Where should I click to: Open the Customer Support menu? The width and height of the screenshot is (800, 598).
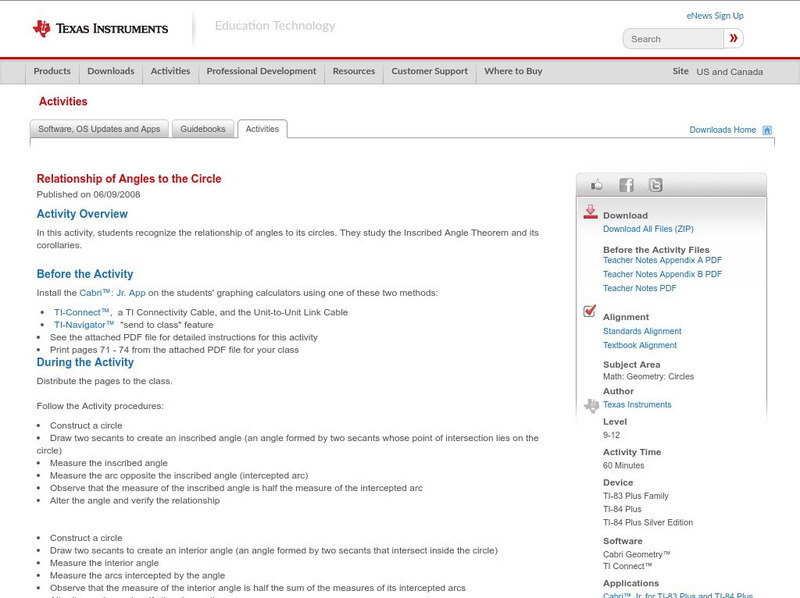point(430,71)
